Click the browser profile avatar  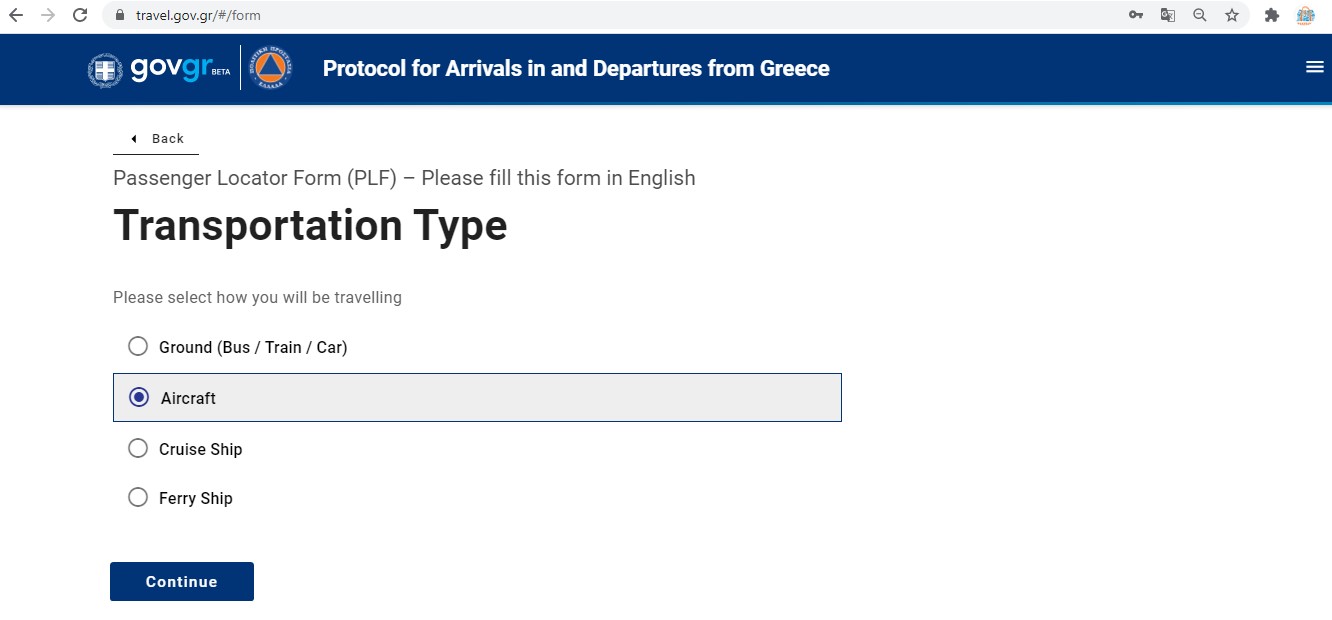click(x=1305, y=15)
